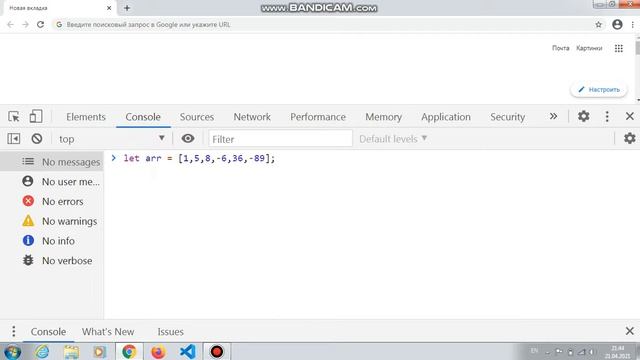Screen dimensions: 640x360
Task: Switch to the Console tab
Action: pos(143,117)
